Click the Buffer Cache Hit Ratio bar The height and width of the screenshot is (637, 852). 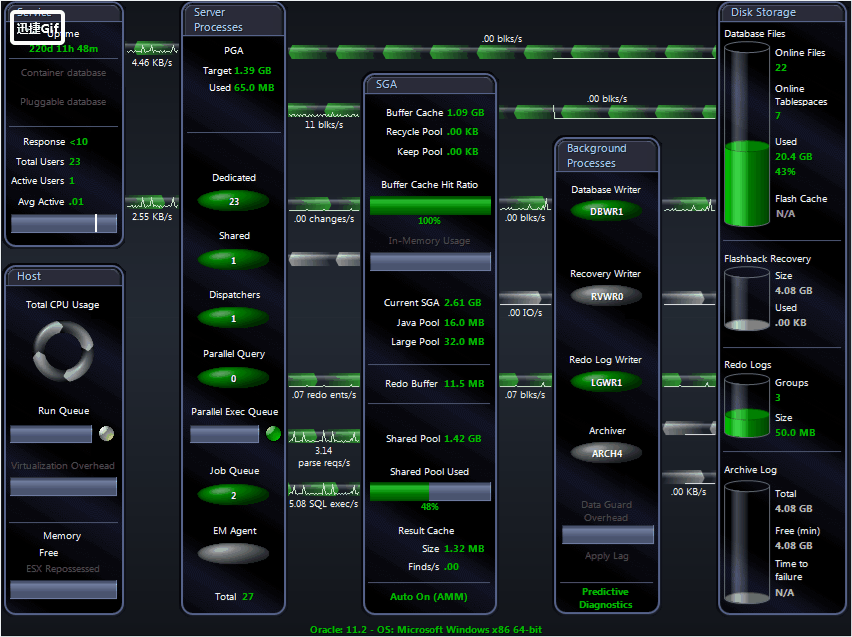430,206
